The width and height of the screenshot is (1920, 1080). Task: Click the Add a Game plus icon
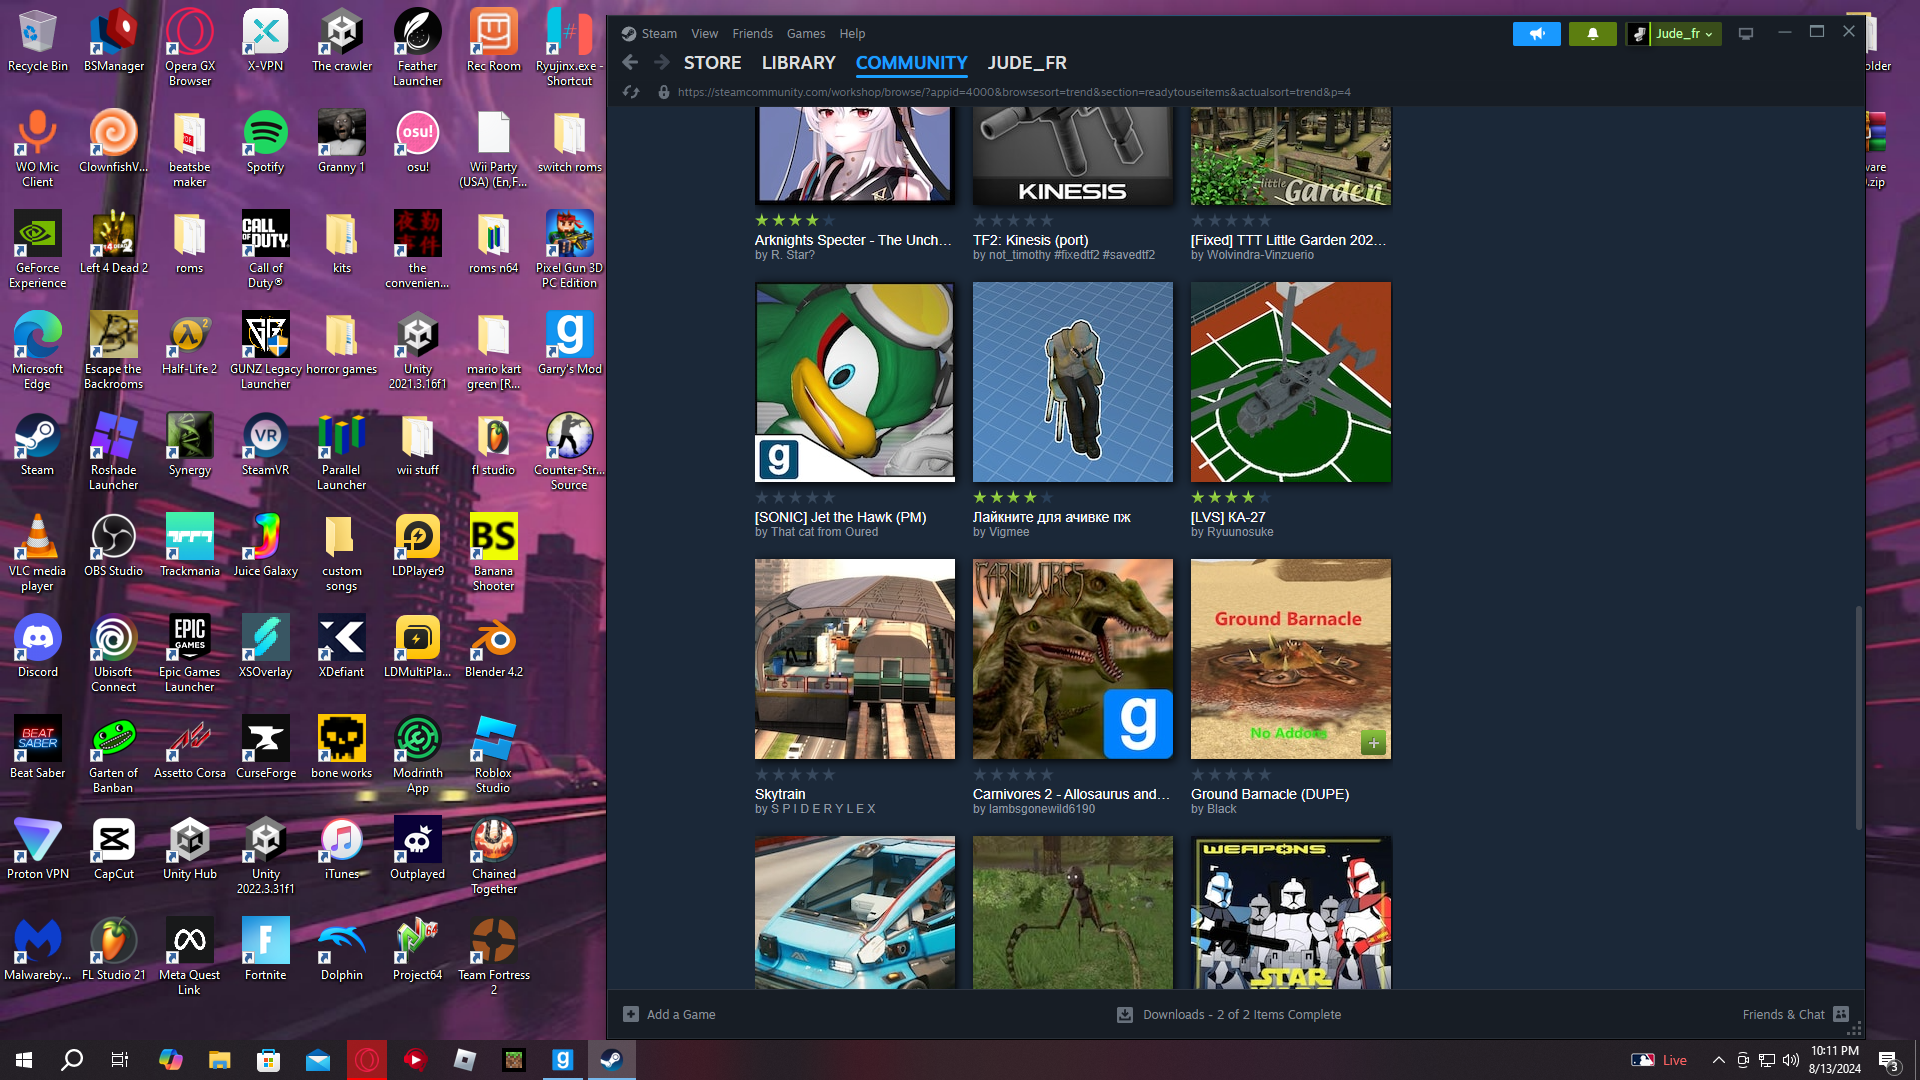(631, 1014)
